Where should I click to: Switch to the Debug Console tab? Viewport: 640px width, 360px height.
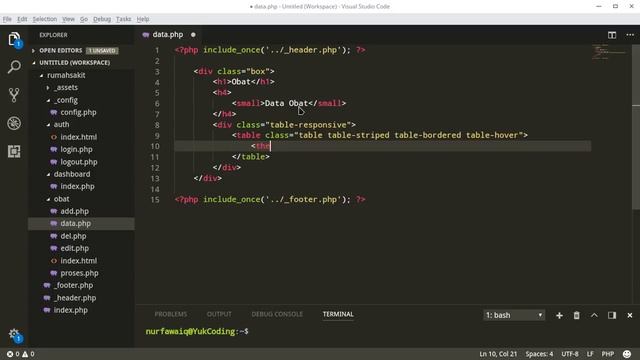[277, 314]
